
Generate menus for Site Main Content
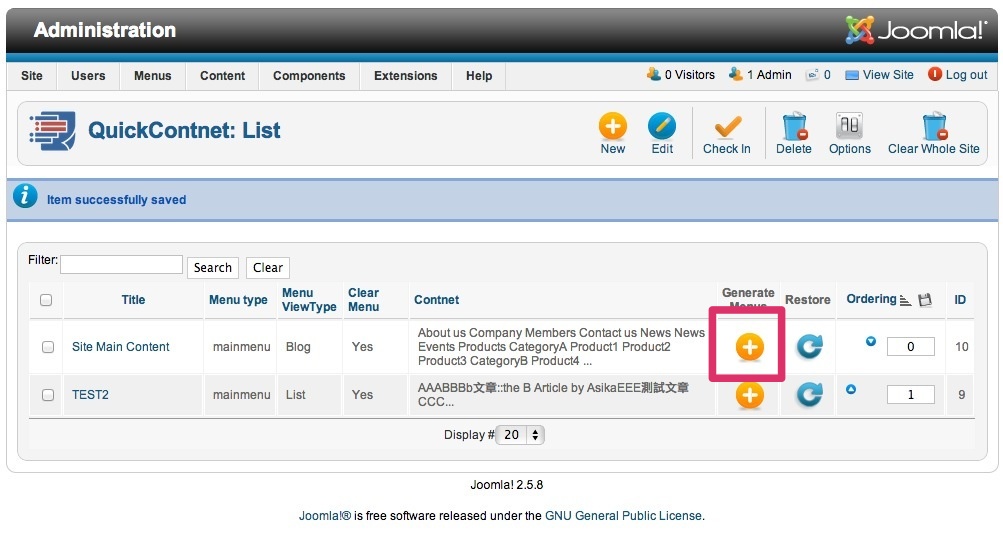(x=749, y=347)
